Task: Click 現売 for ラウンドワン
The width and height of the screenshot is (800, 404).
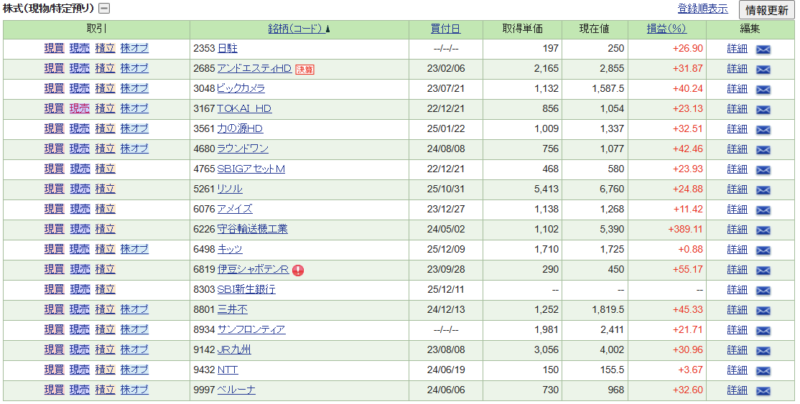Action: point(79,148)
